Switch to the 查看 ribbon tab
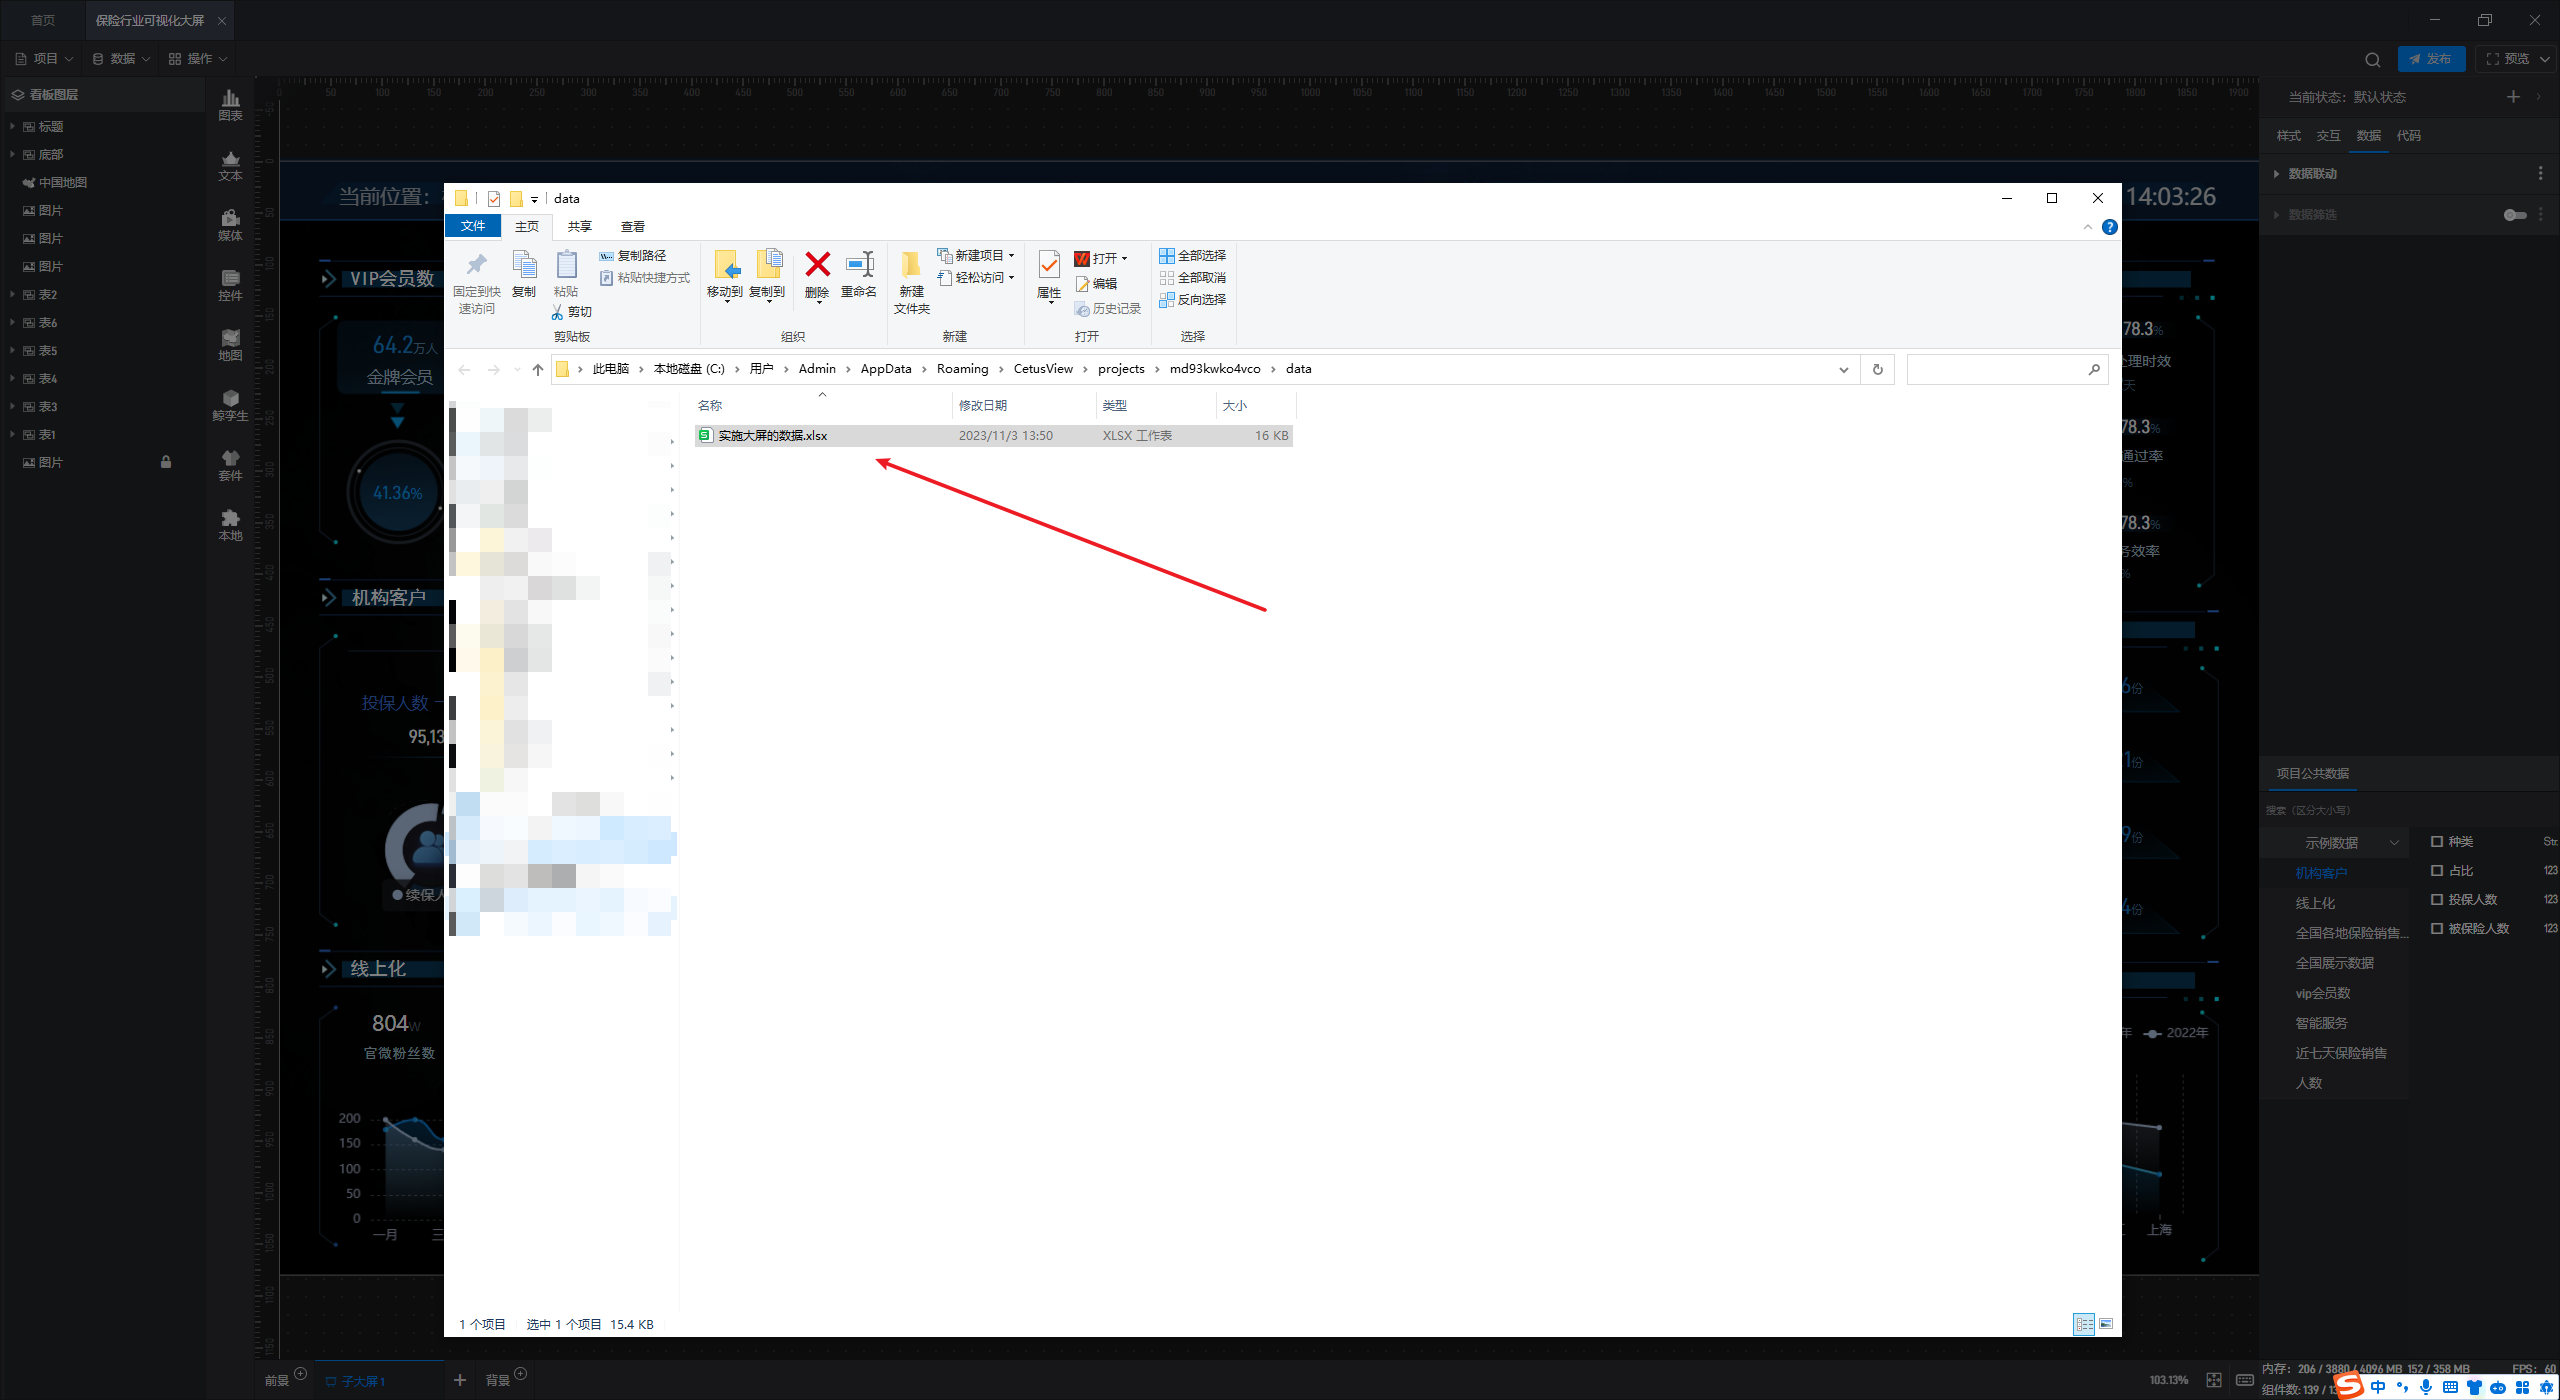 pyautogui.click(x=632, y=227)
